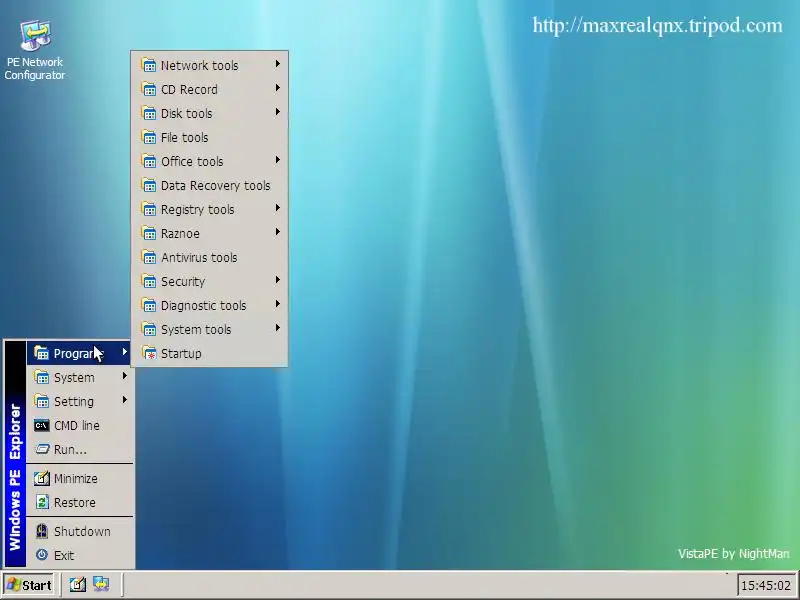Viewport: 800px width, 600px height.
Task: Click the Windows PE Explorer vertical banner
Action: coord(15,454)
